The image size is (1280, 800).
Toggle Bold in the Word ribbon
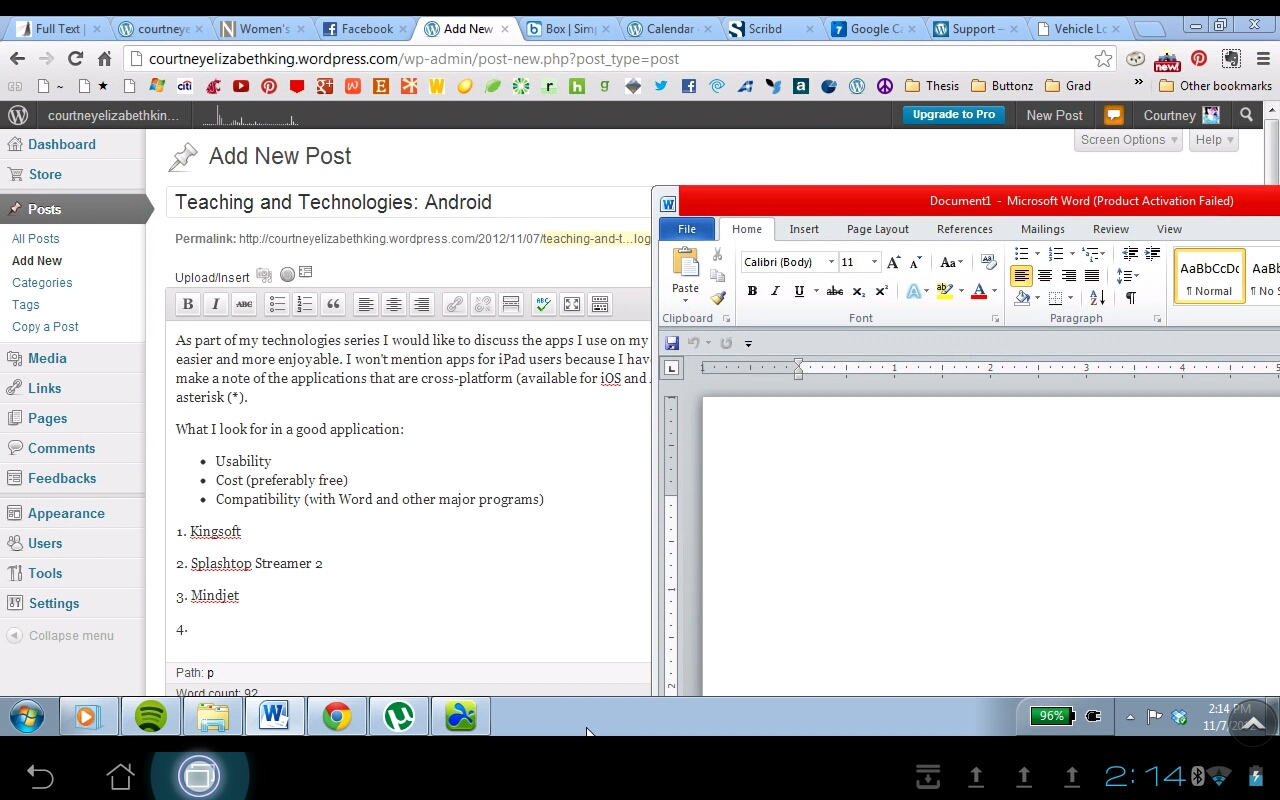click(752, 291)
